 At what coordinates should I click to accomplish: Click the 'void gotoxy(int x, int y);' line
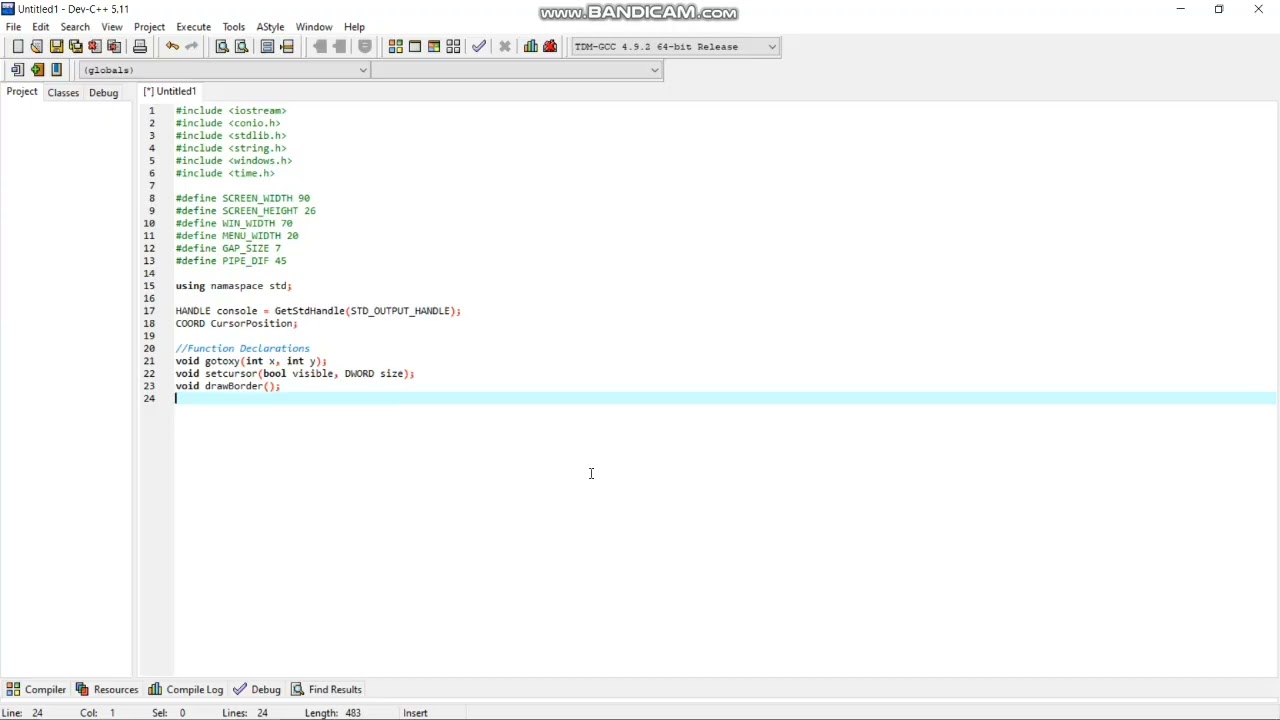251,361
